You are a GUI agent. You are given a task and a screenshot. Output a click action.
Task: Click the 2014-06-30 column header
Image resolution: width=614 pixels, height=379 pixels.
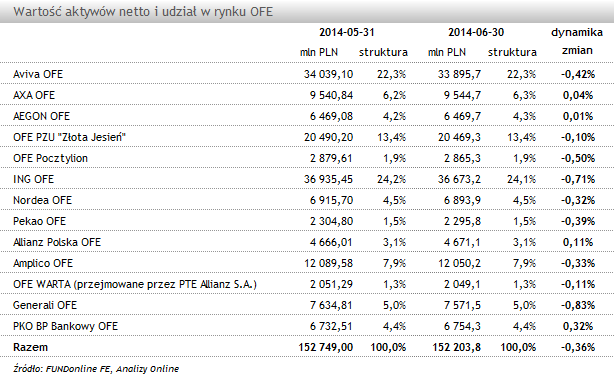coord(476,32)
